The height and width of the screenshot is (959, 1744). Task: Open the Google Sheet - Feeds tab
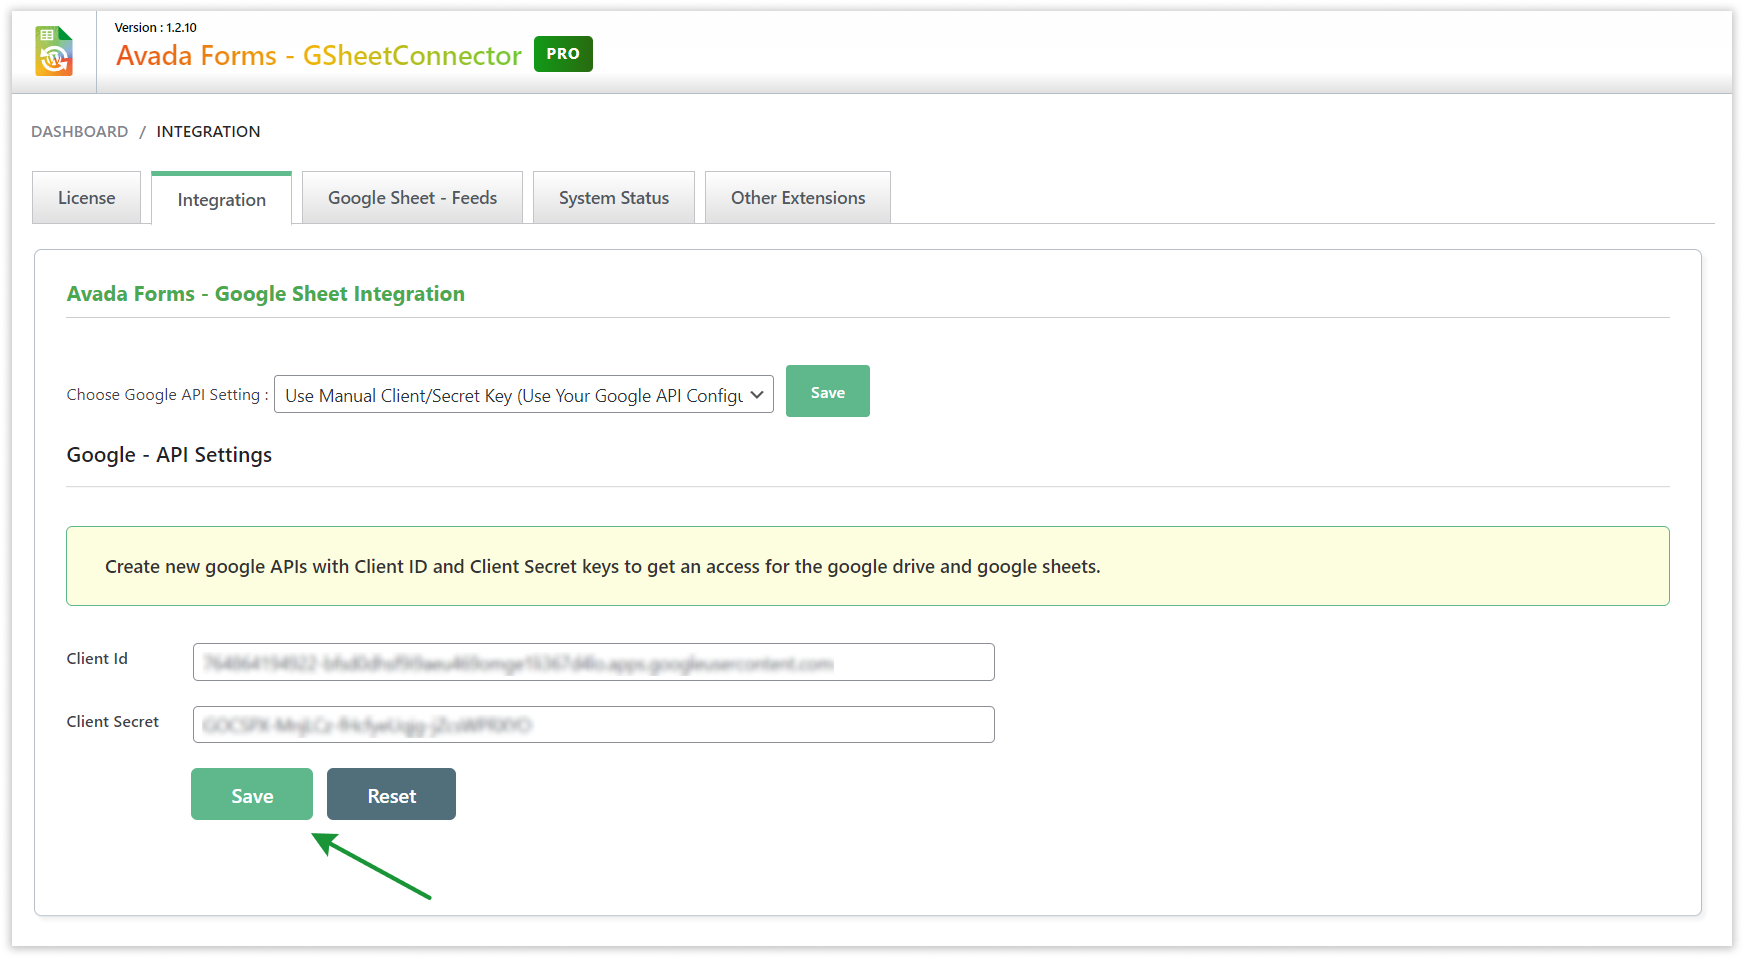pos(412,197)
